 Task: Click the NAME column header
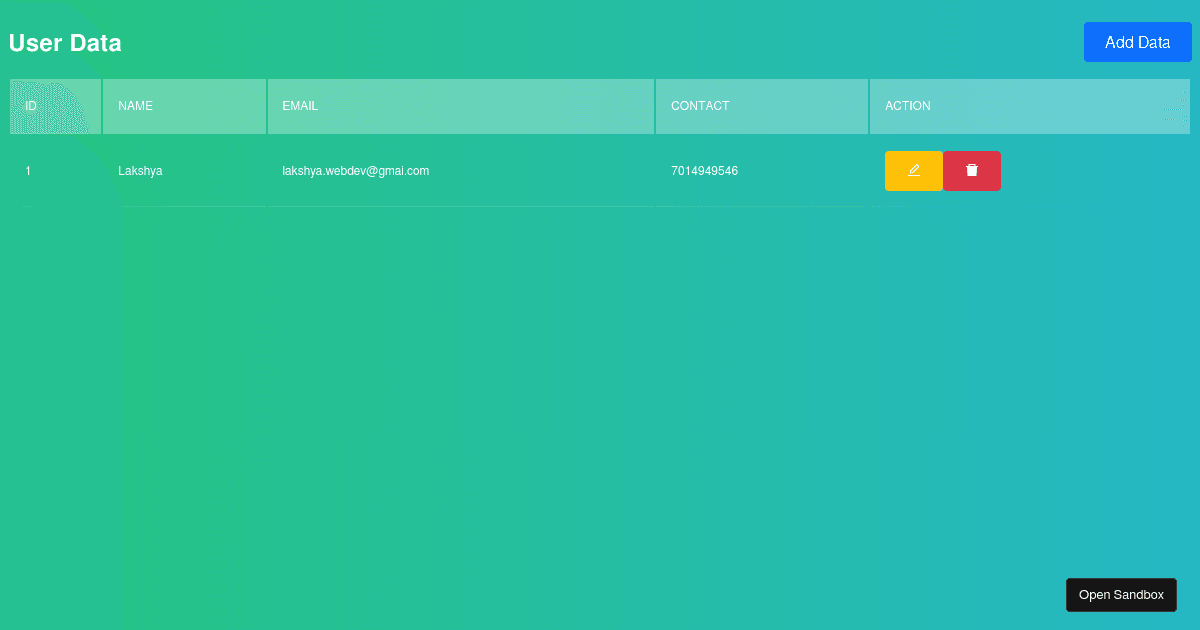pyautogui.click(x=136, y=106)
